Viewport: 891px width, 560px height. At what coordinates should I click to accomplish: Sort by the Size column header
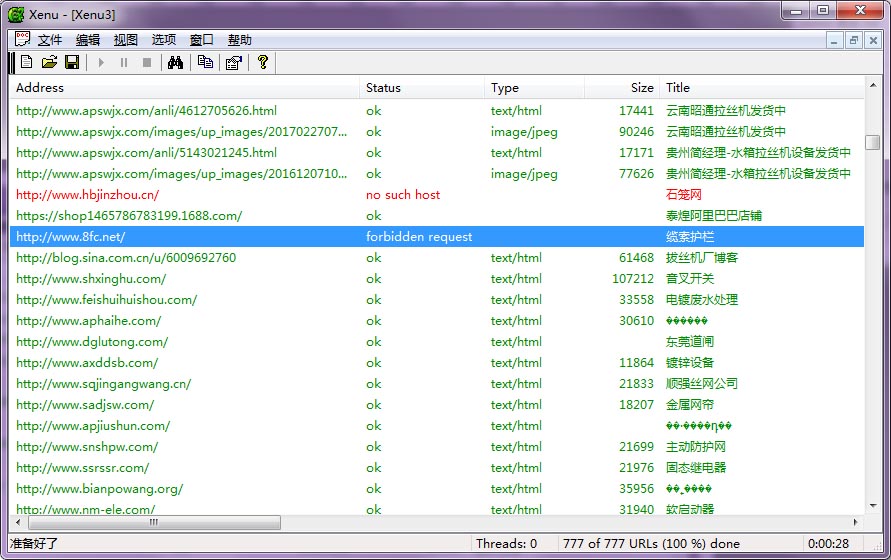pyautogui.click(x=622, y=88)
